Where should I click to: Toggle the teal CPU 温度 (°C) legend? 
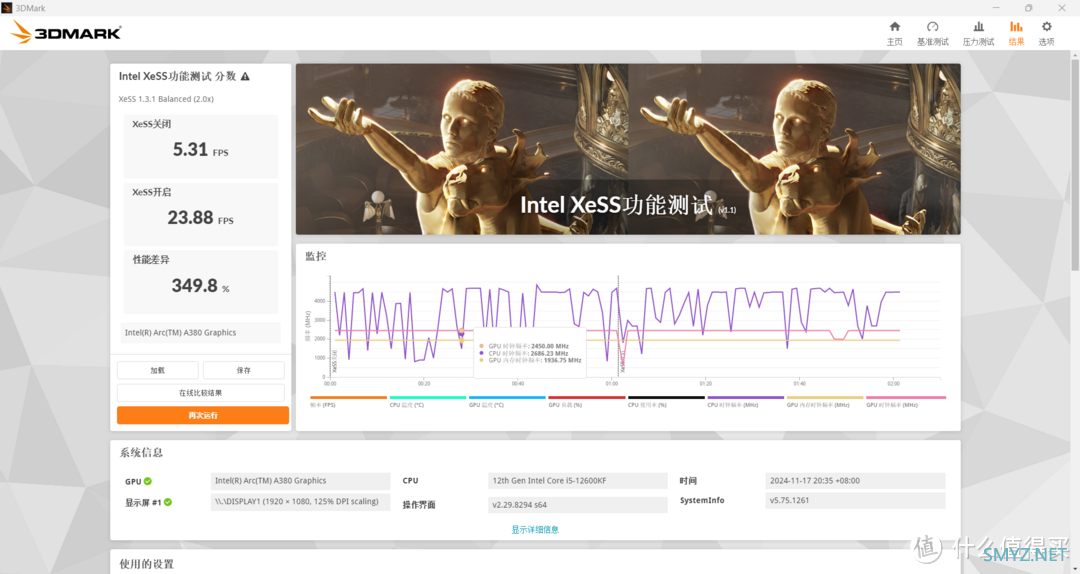(428, 401)
